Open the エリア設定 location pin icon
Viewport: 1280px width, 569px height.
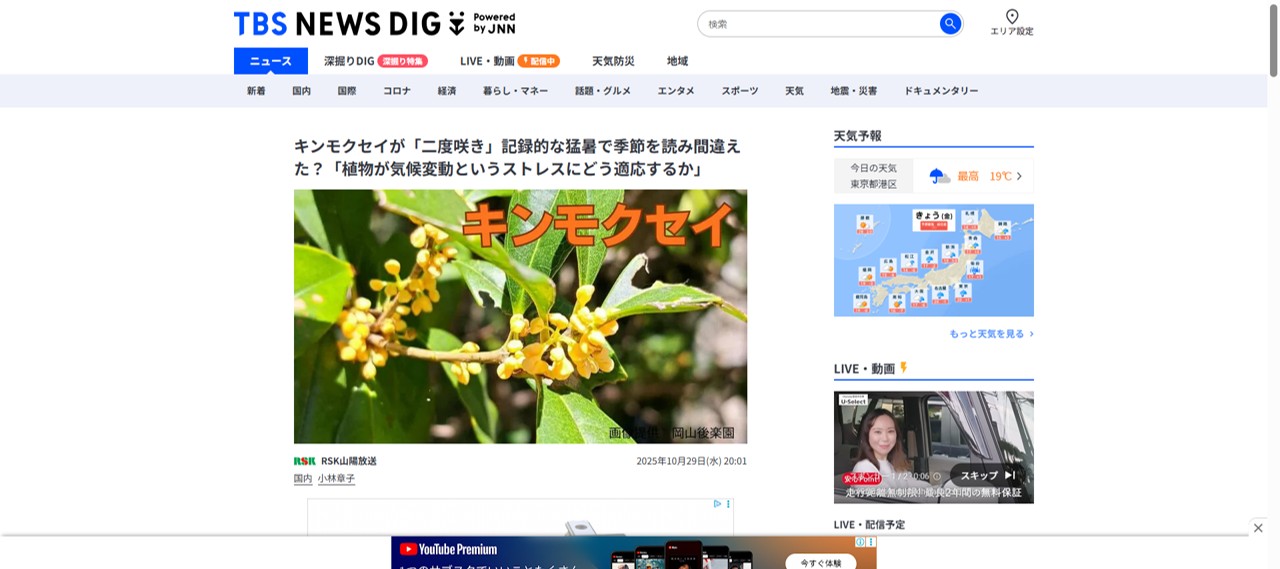point(1011,17)
